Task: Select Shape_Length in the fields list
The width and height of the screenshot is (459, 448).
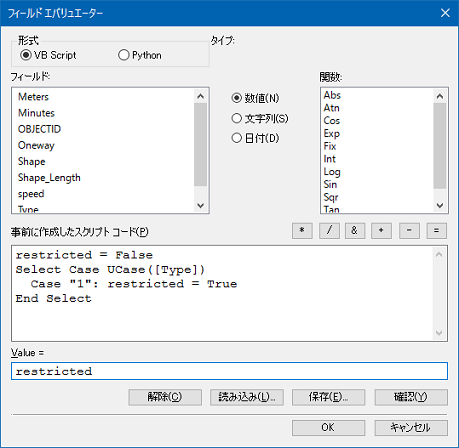Action: [49, 178]
